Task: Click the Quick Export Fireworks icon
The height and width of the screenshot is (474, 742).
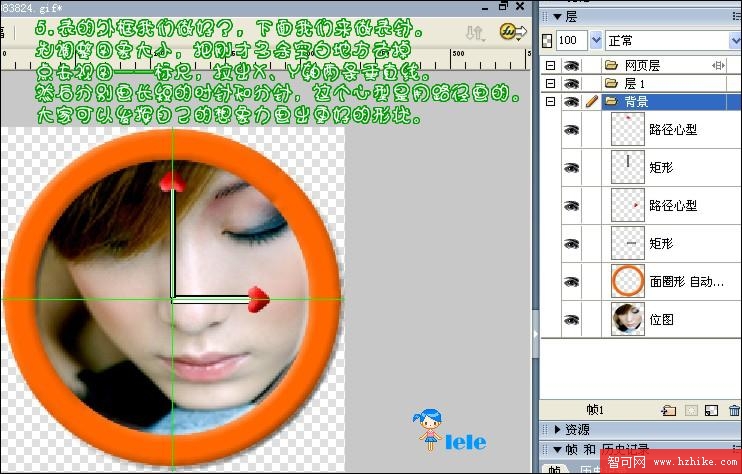Action: [x=514, y=33]
